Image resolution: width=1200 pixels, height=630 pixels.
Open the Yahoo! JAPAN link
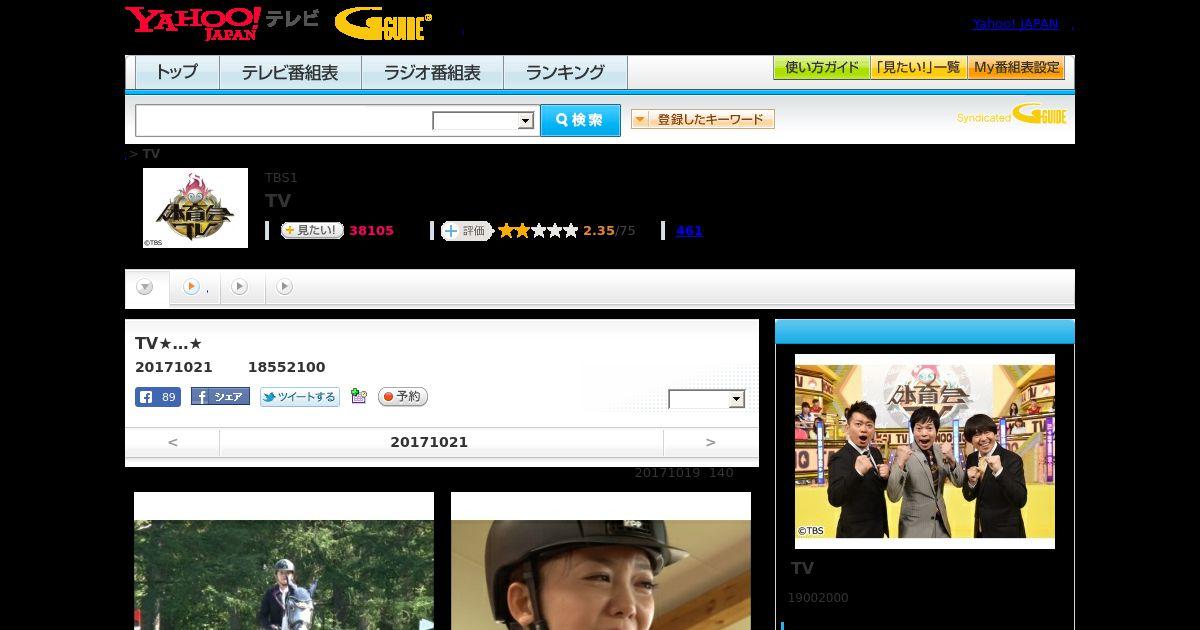coord(1015,24)
